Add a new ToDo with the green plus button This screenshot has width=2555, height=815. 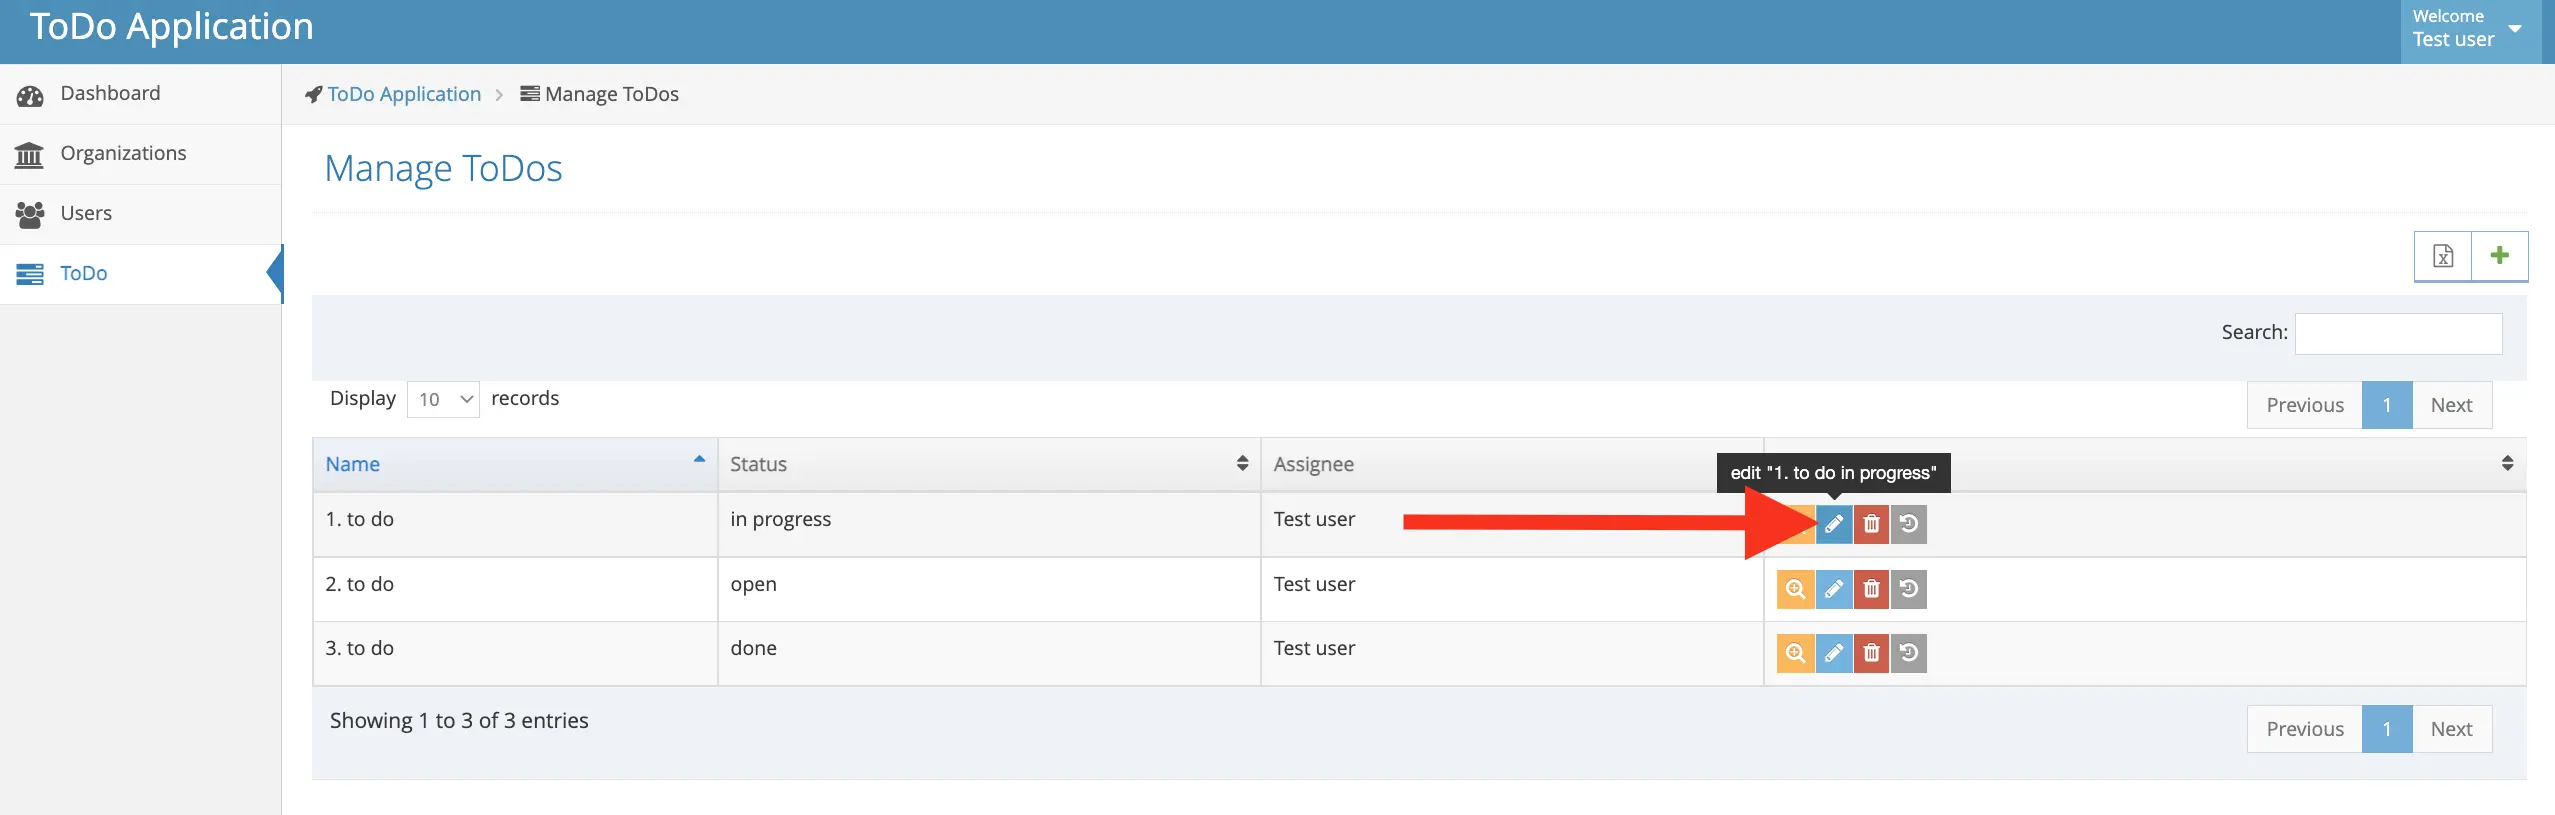[2499, 256]
